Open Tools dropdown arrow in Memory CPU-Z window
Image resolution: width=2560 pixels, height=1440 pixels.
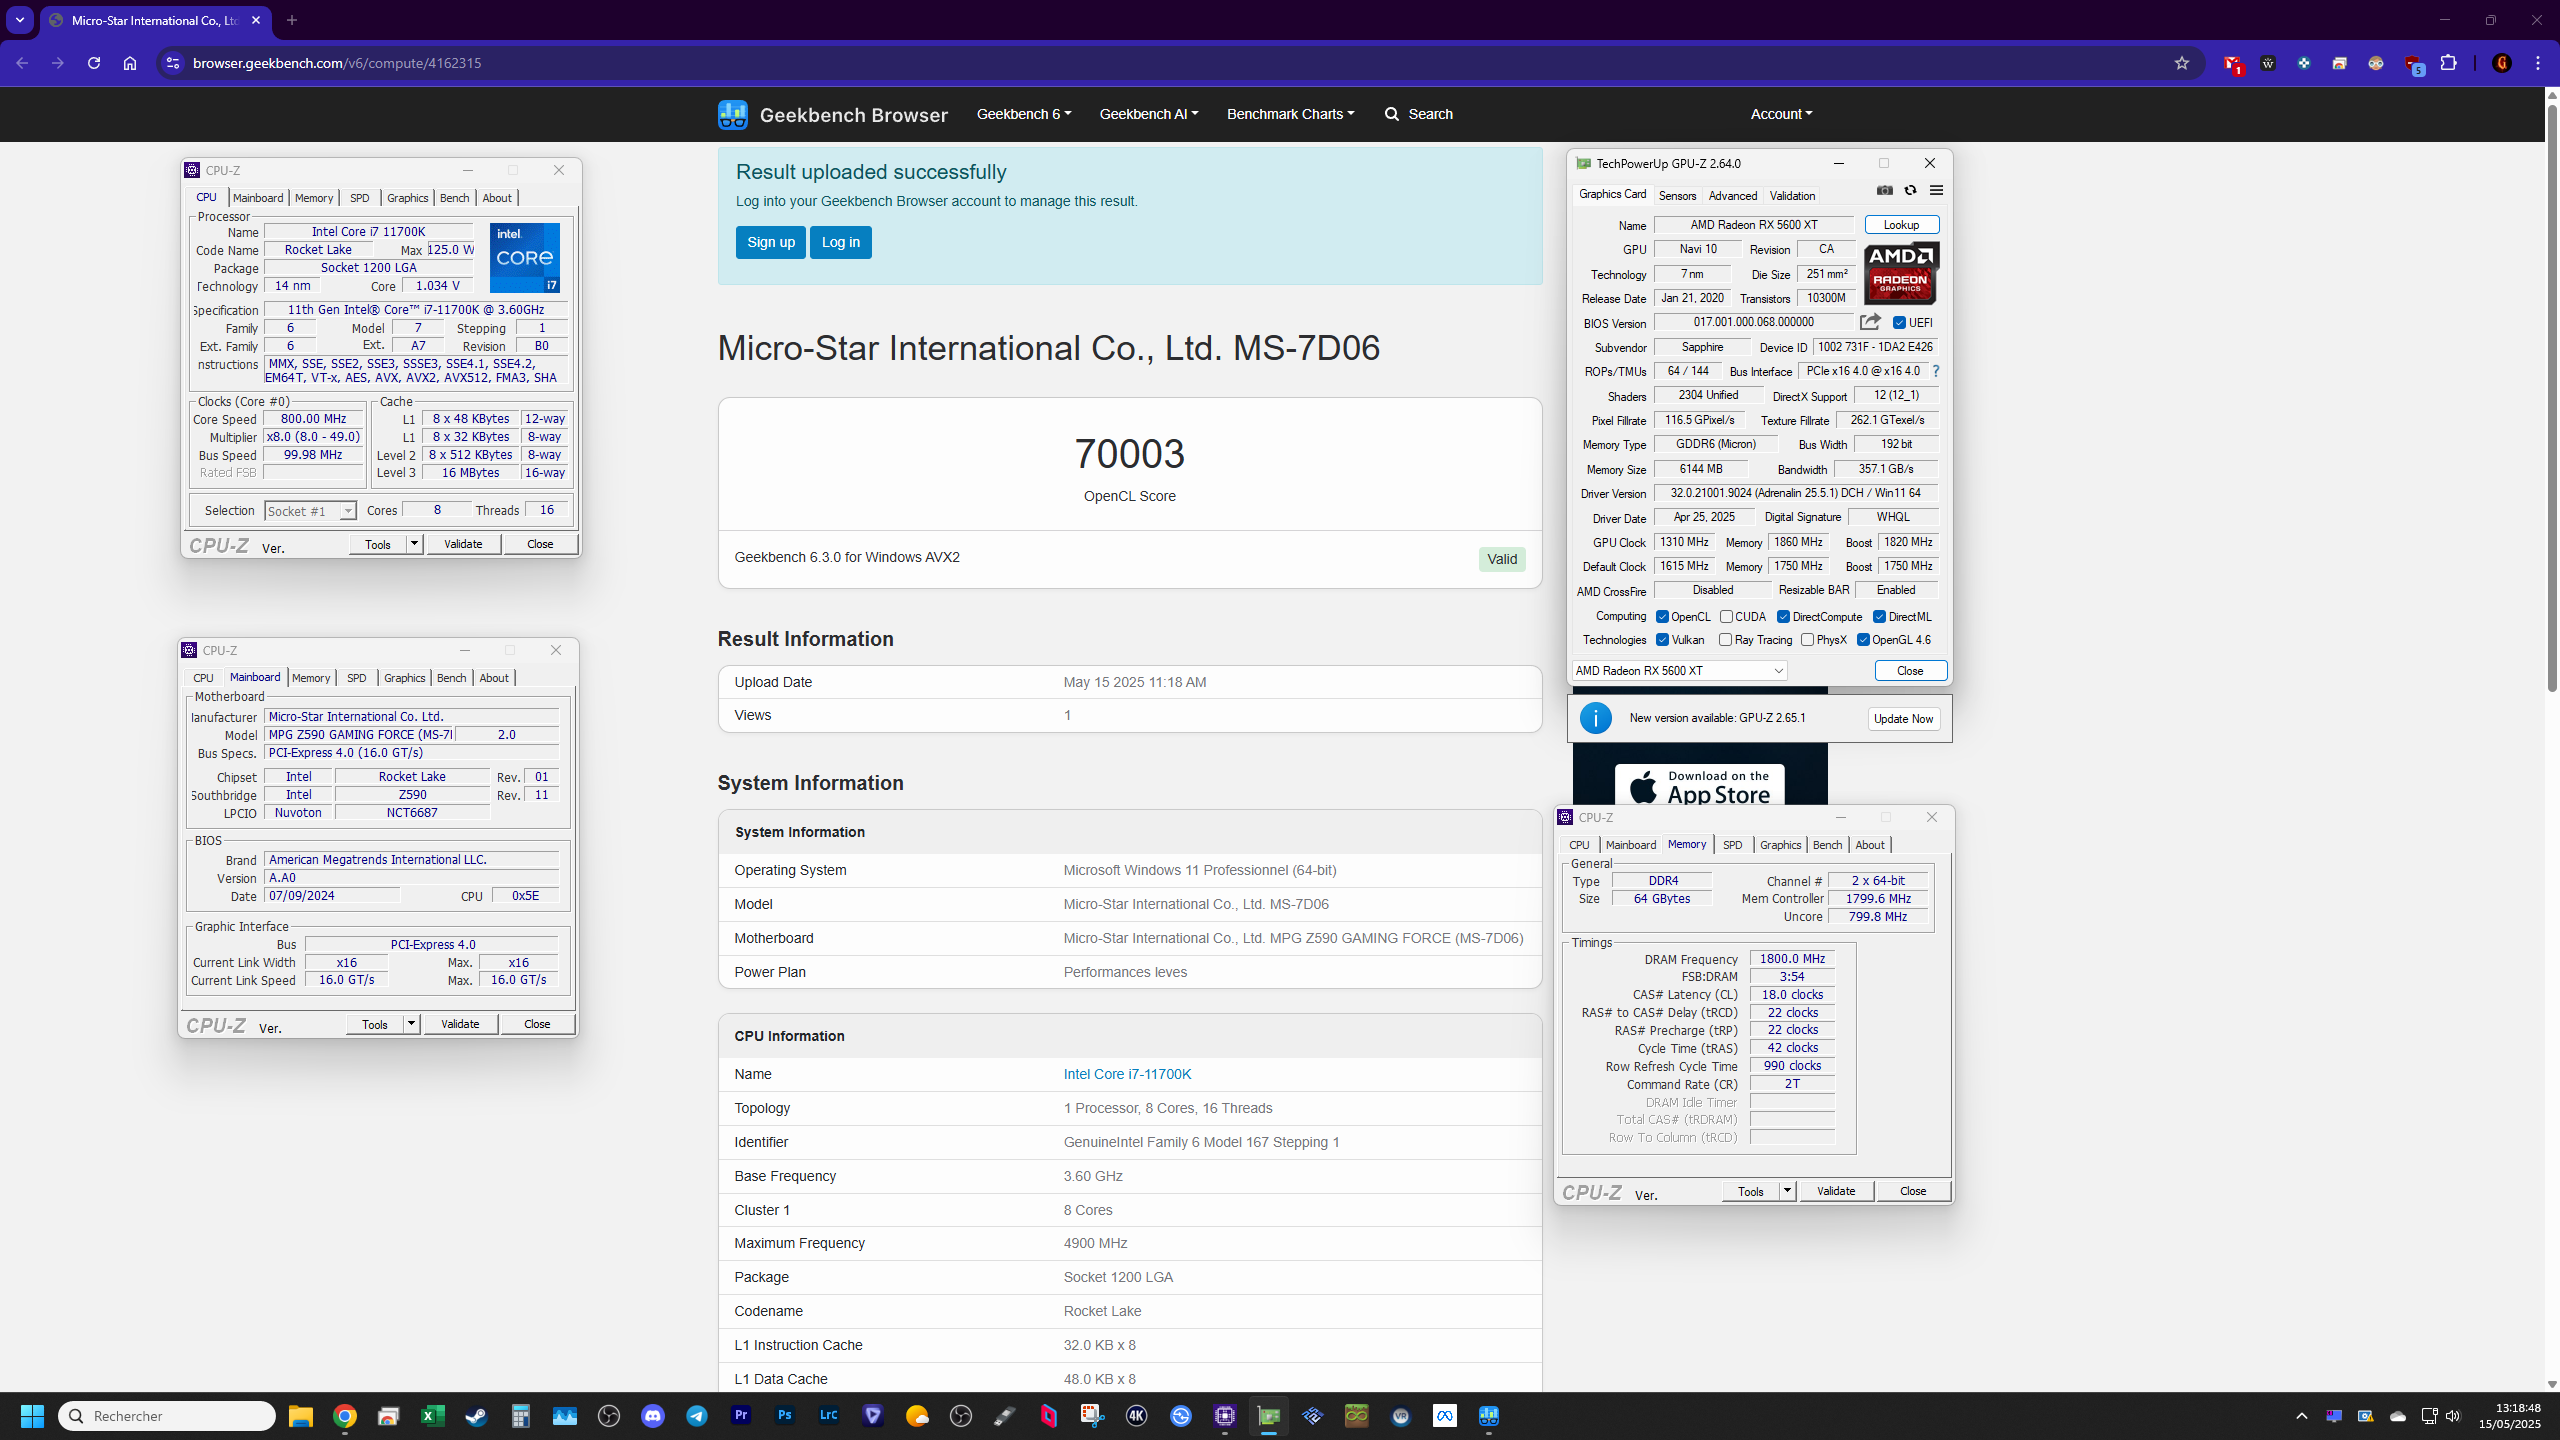point(1787,1191)
